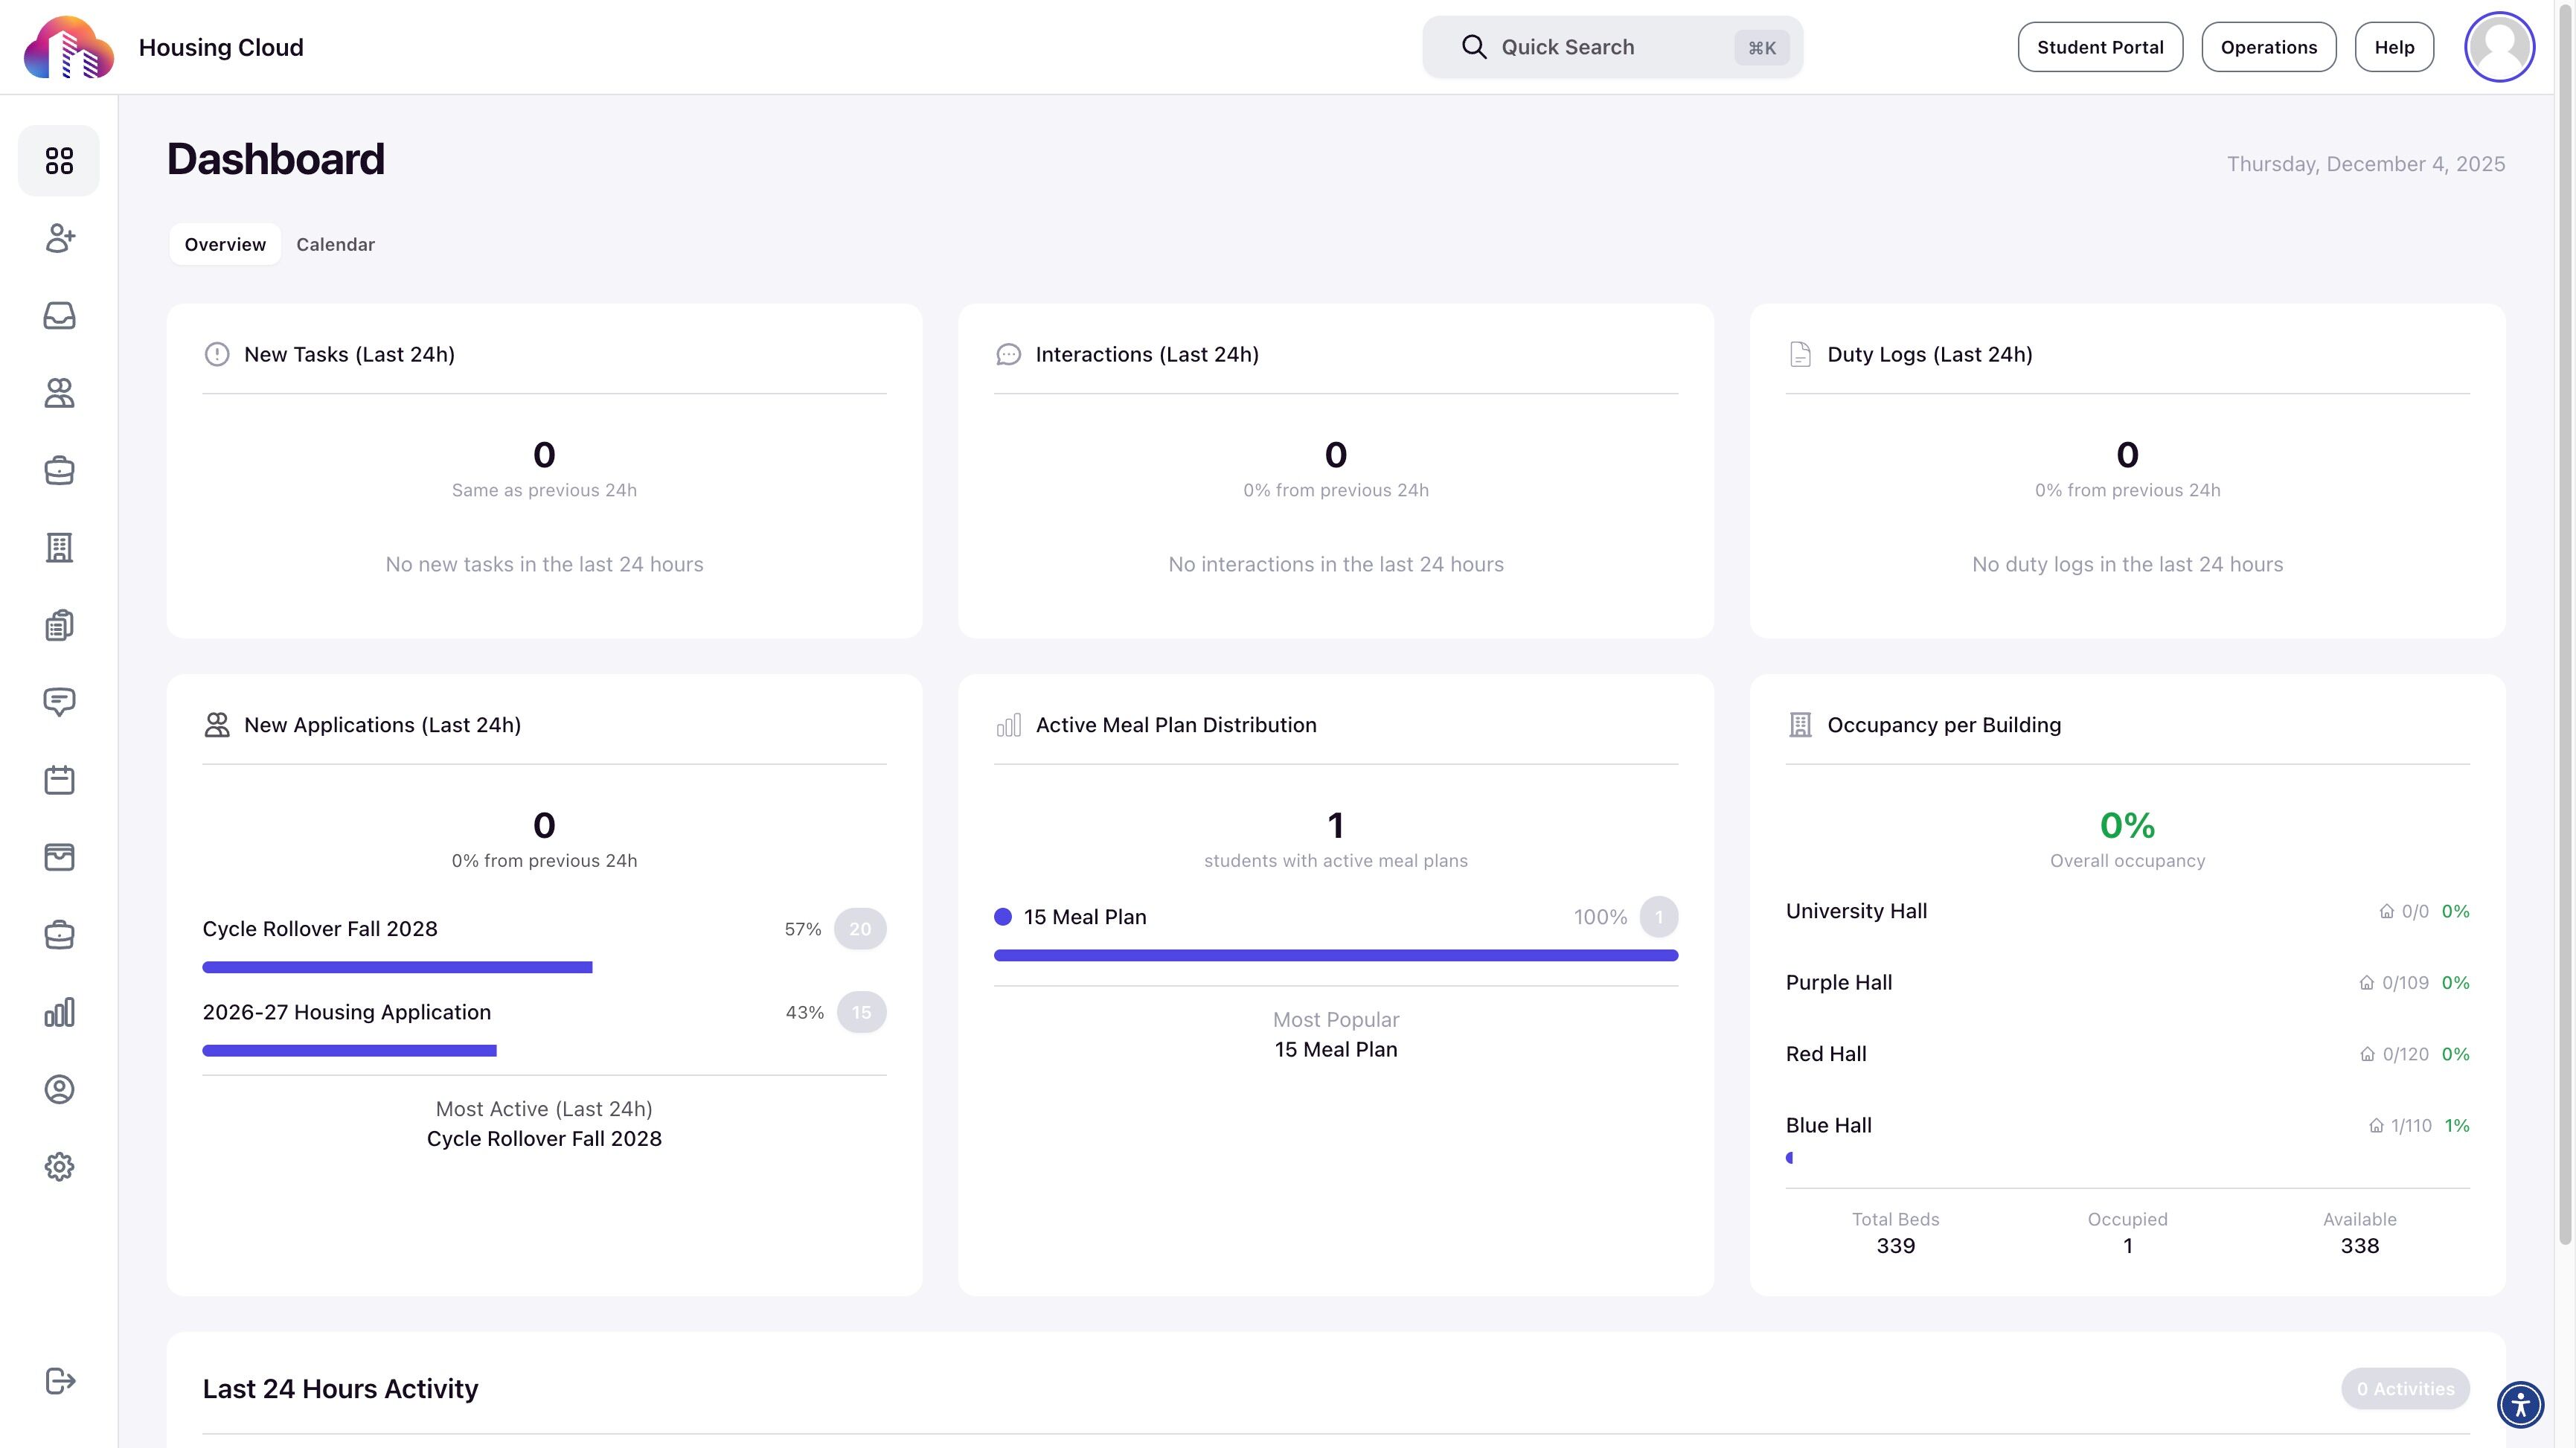
Task: Click the clipboard documents sidebar icon
Action: coord(59,625)
